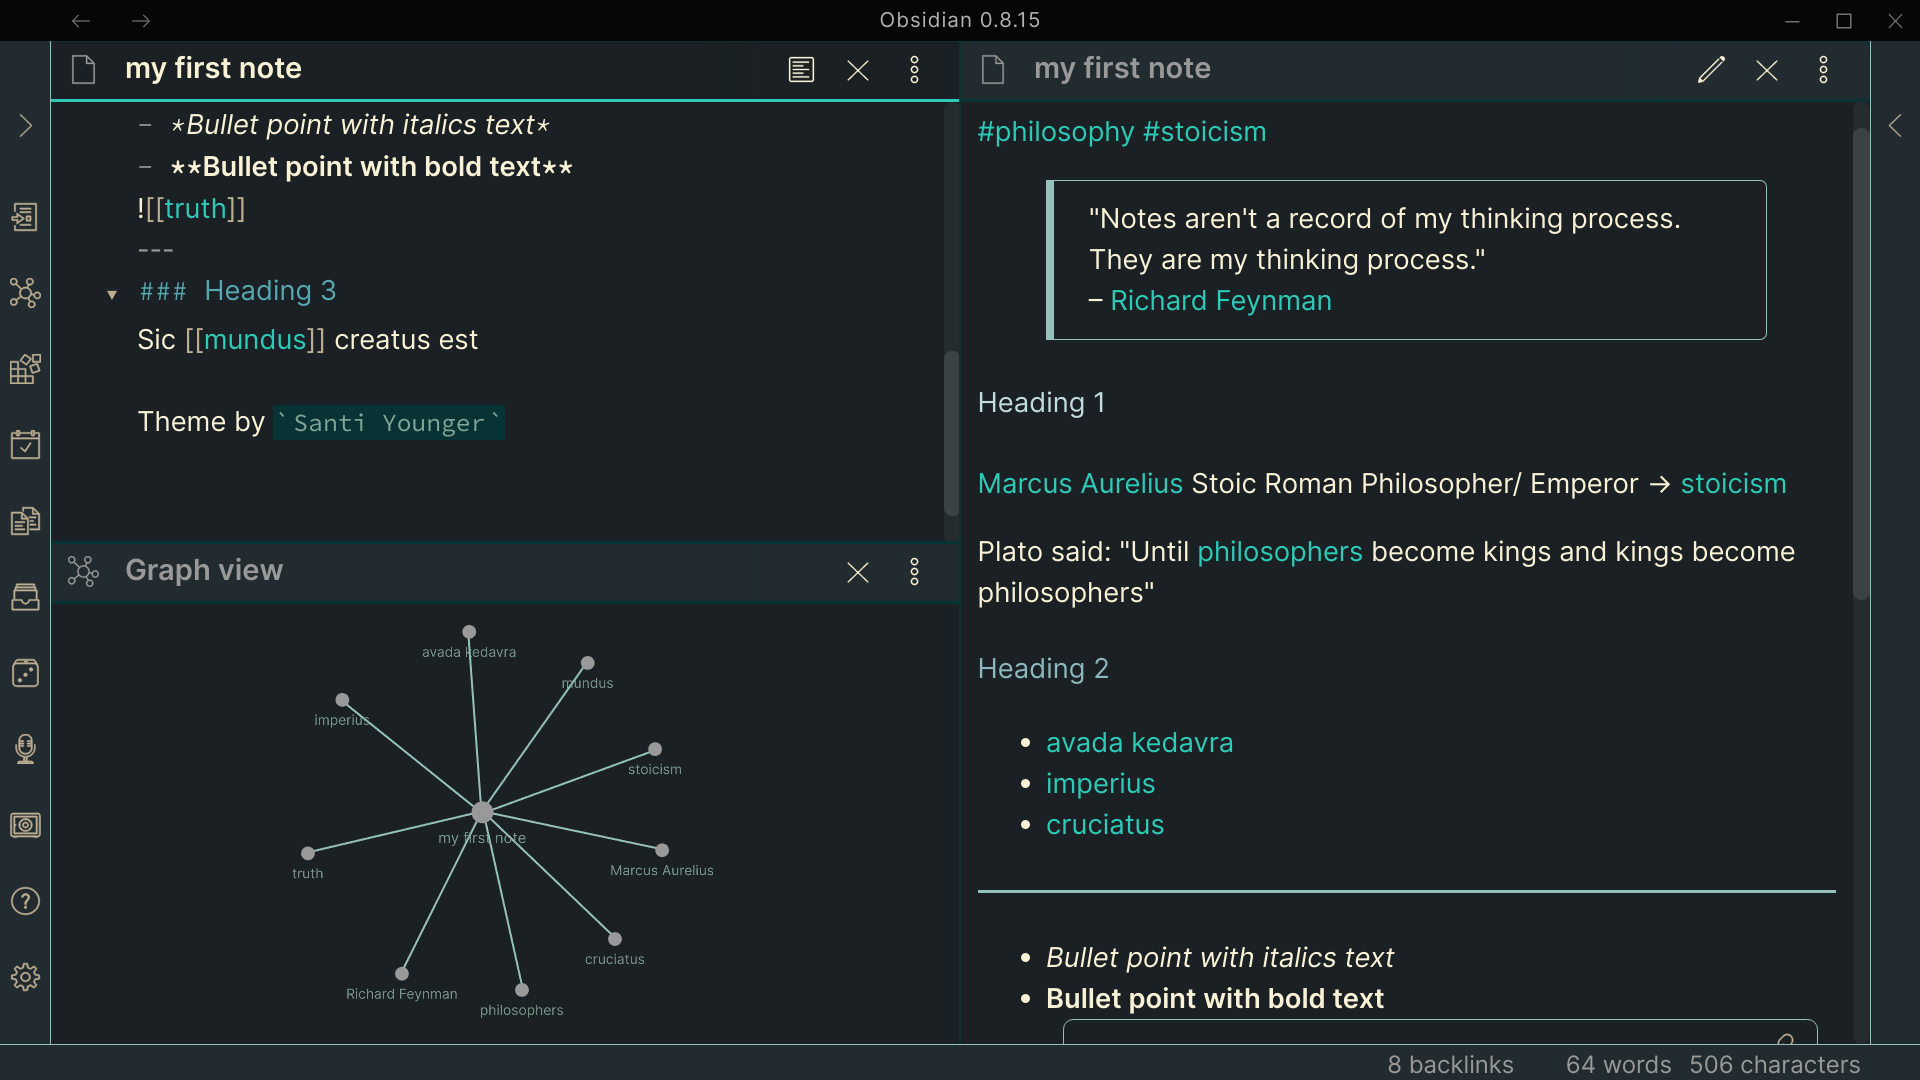The image size is (1920, 1080).
Task: Open the Richard Feynman note link
Action: click(1220, 300)
